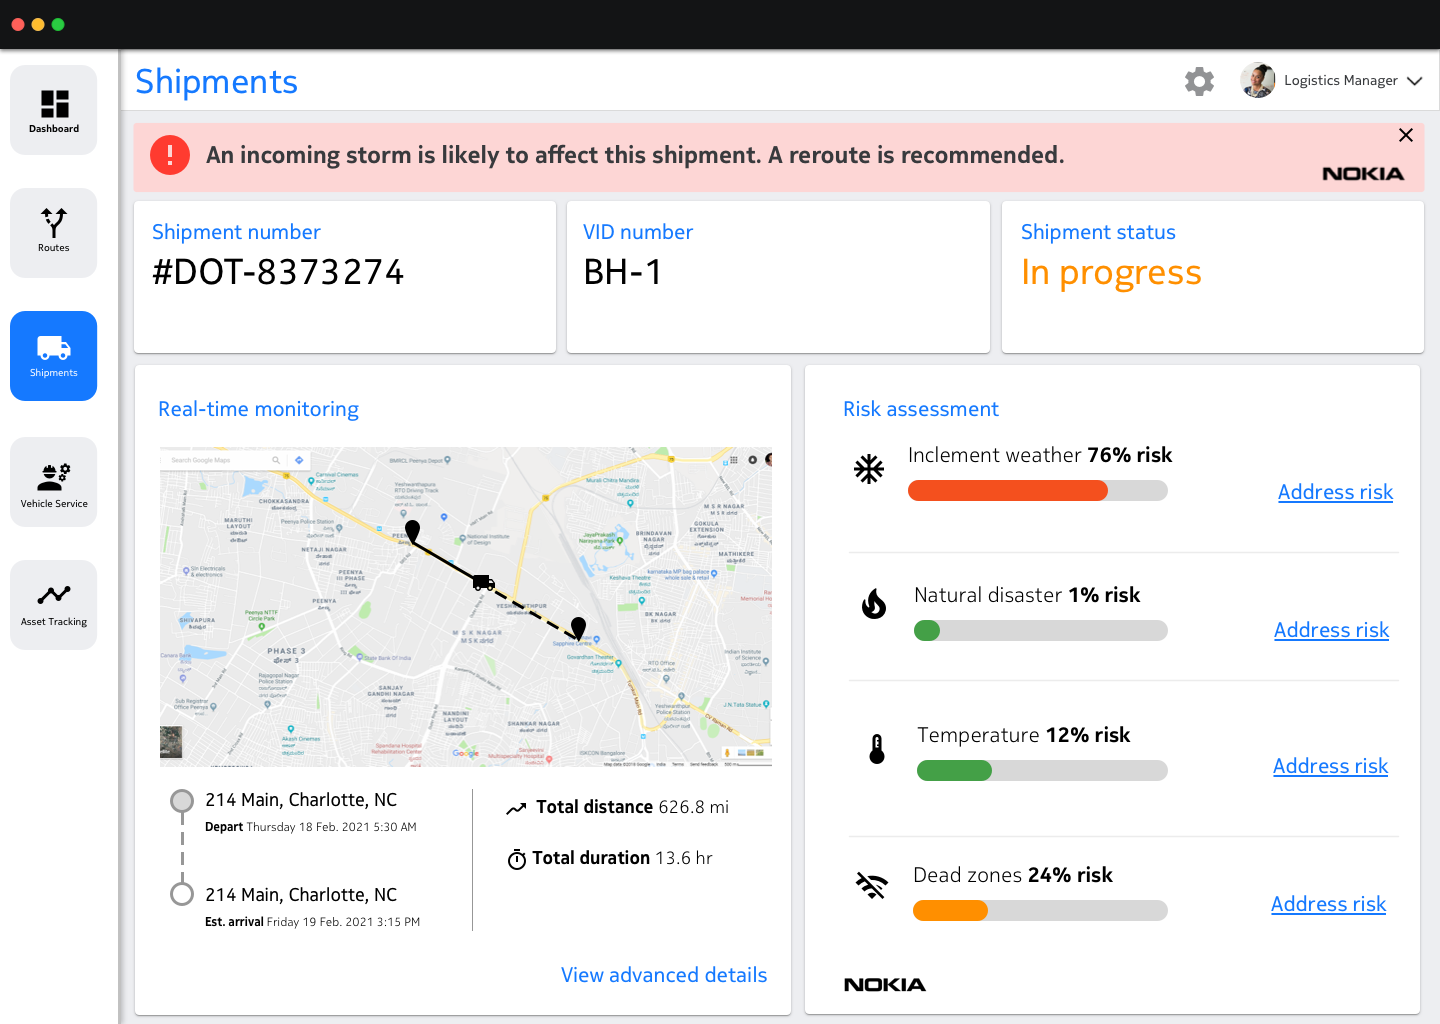The width and height of the screenshot is (1440, 1024).
Task: Click the map directions icon
Action: [x=298, y=460]
